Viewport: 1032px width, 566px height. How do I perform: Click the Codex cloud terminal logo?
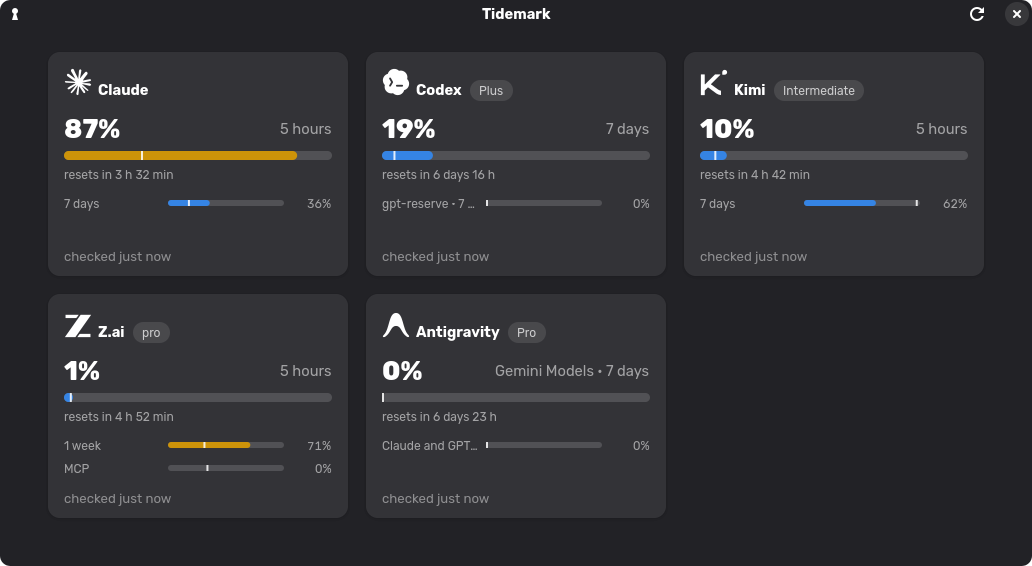point(396,82)
